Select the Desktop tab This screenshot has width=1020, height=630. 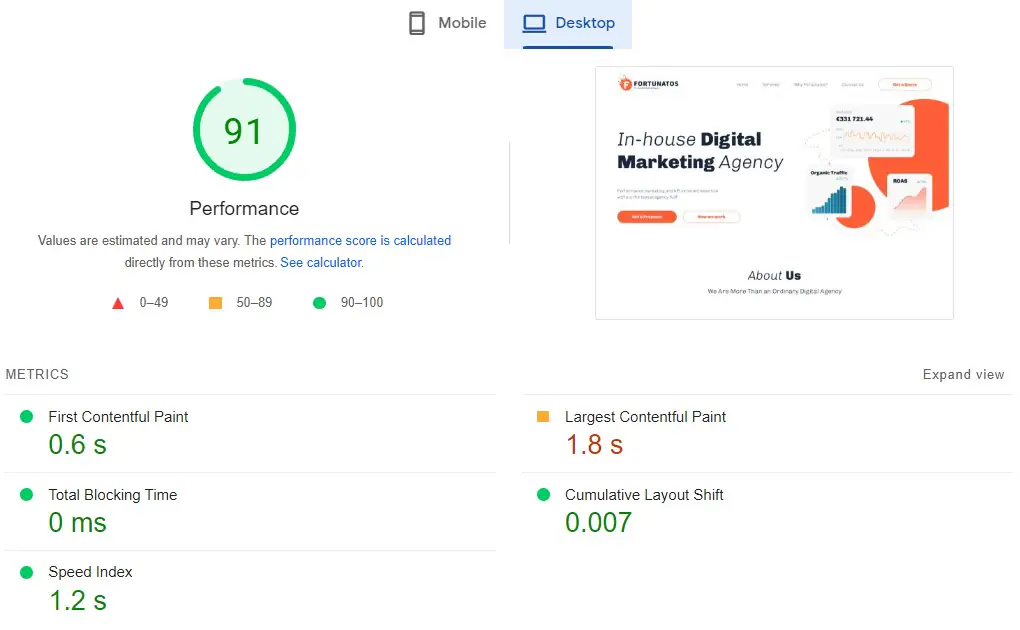click(568, 23)
